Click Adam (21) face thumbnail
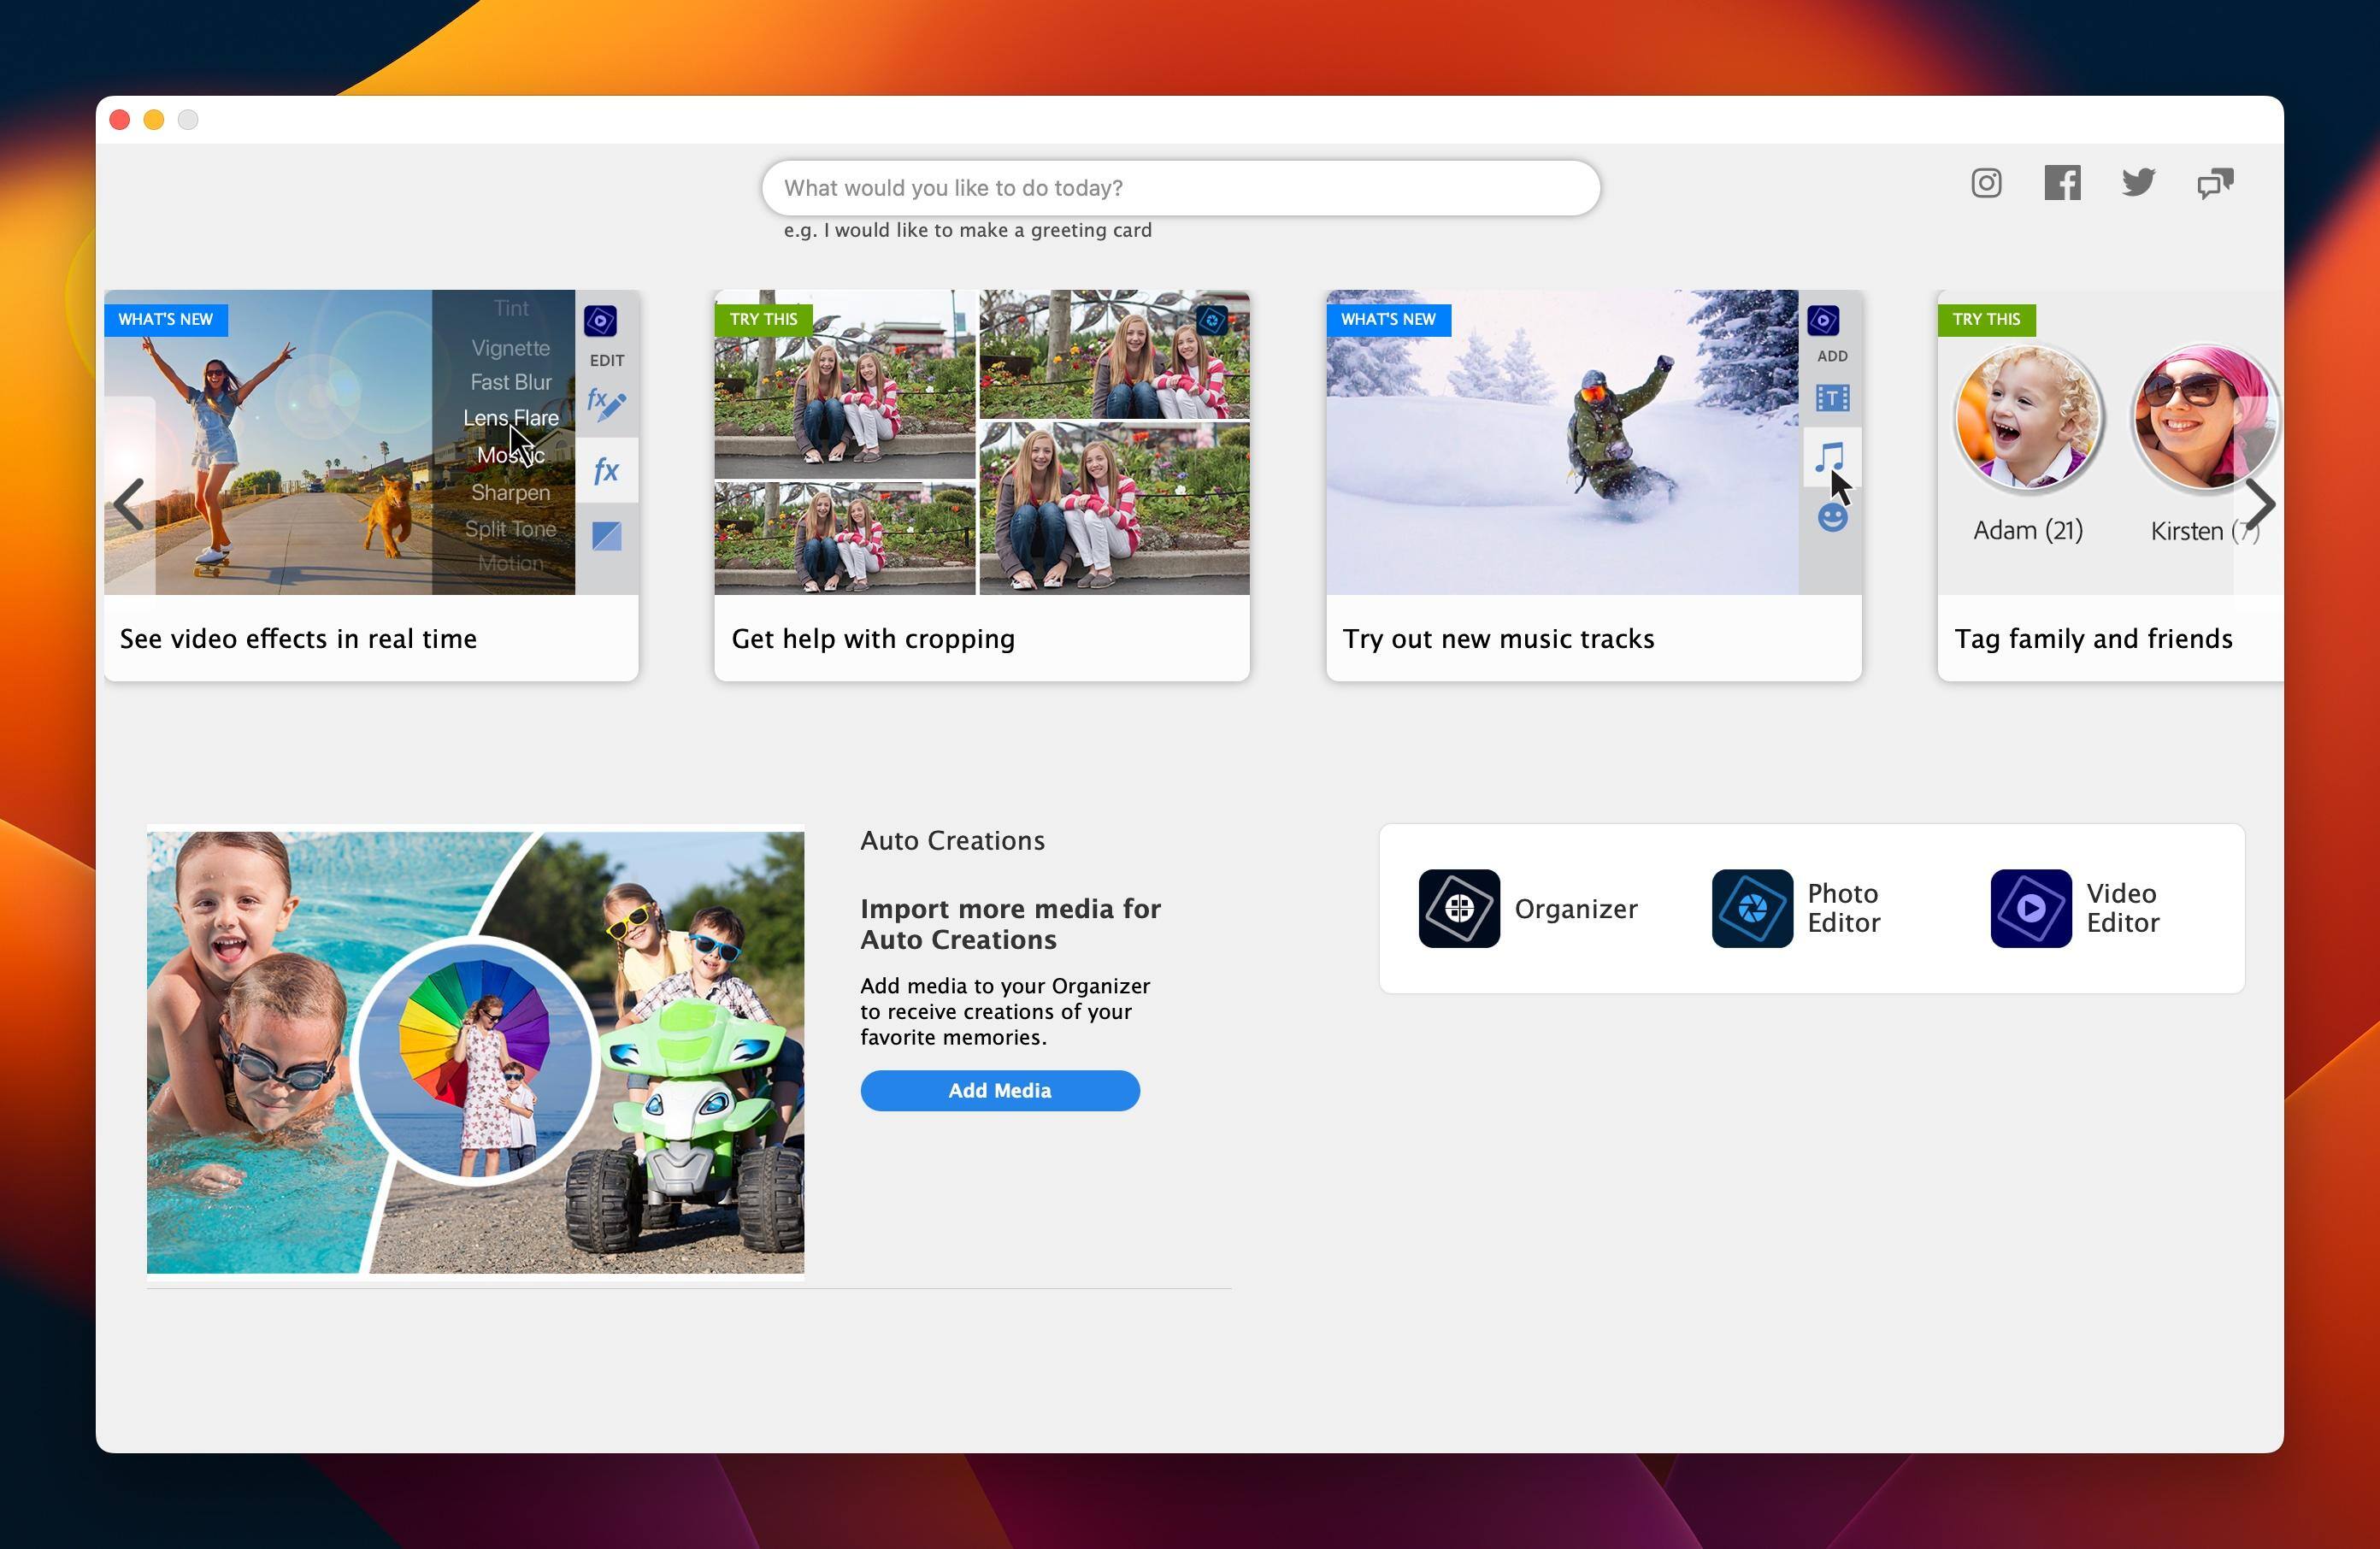 click(x=2027, y=420)
